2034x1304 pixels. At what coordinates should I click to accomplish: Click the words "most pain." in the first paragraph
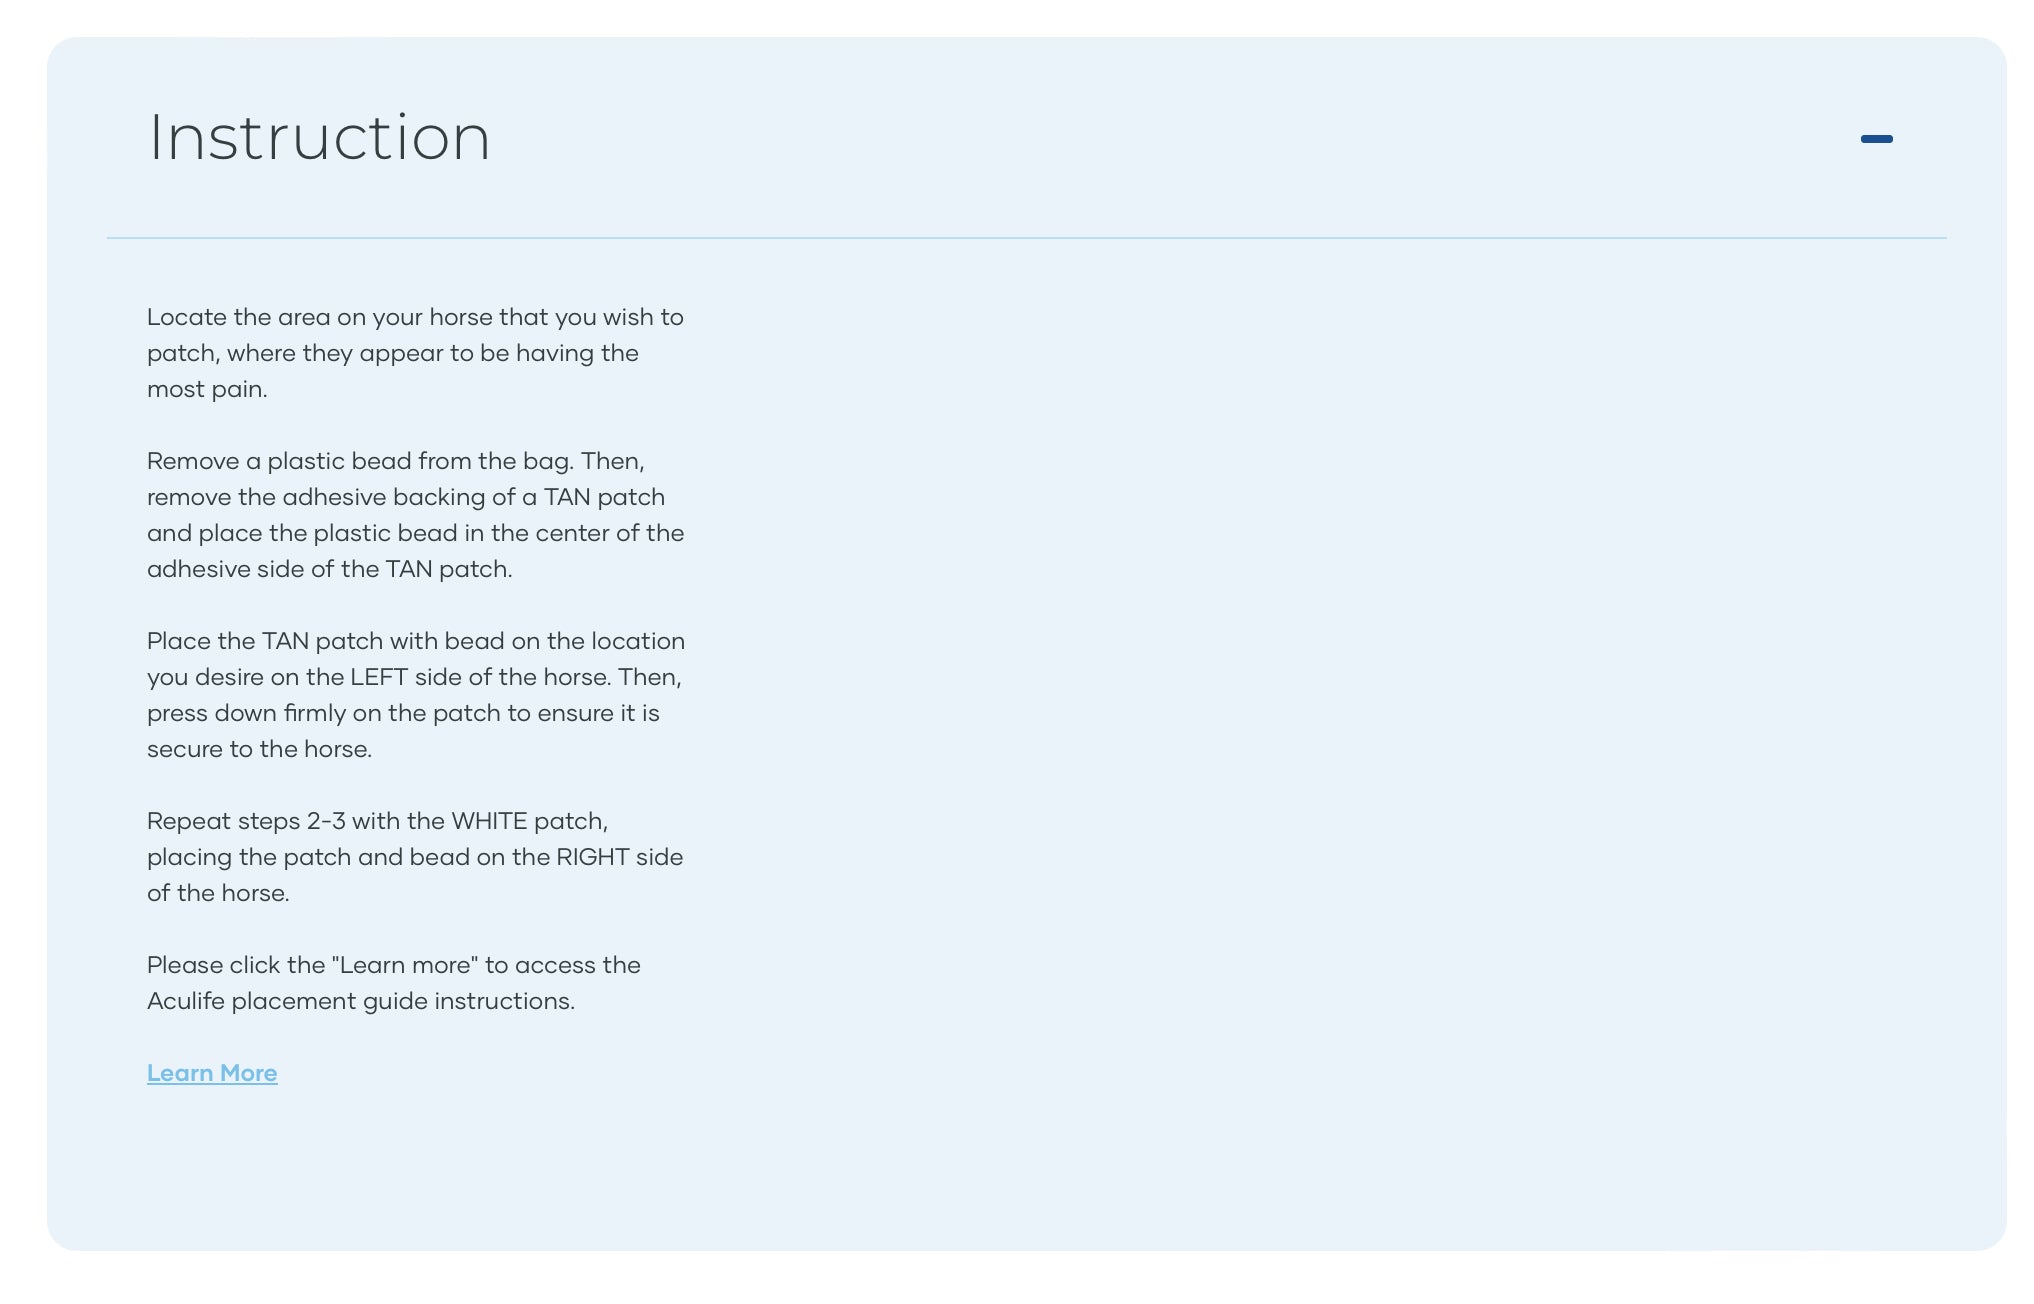tap(207, 389)
